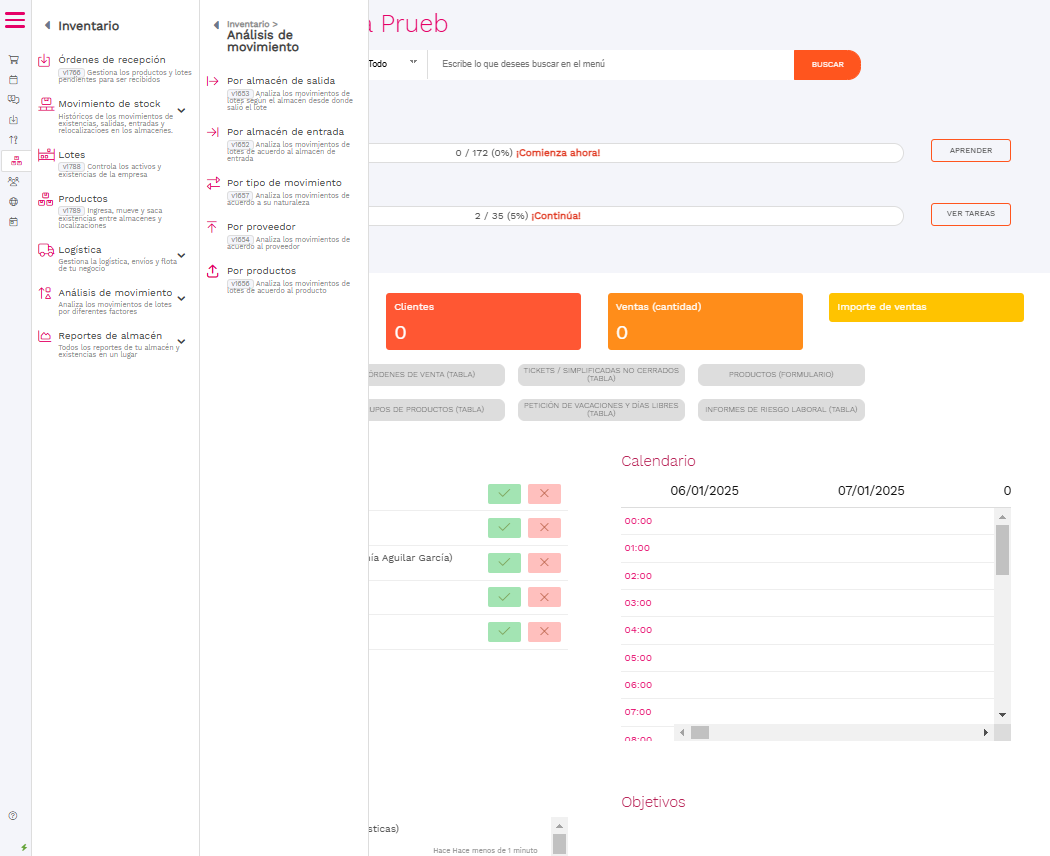This screenshot has width=1050, height=856.
Task: Open the globe icon in sidebar
Action: [14, 201]
